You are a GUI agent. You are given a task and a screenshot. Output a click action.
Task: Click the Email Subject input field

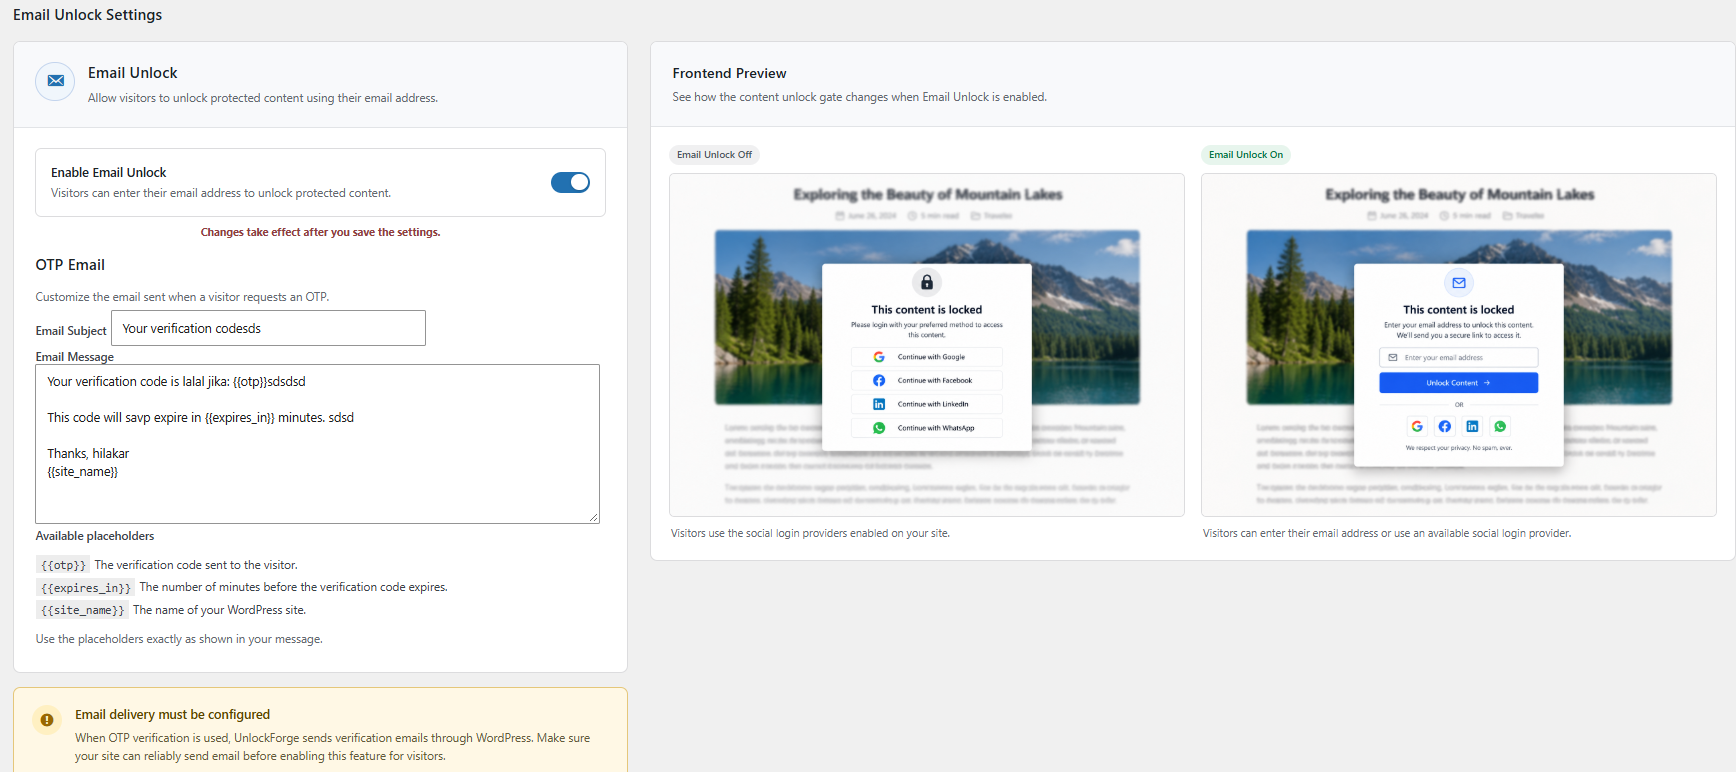(x=268, y=328)
